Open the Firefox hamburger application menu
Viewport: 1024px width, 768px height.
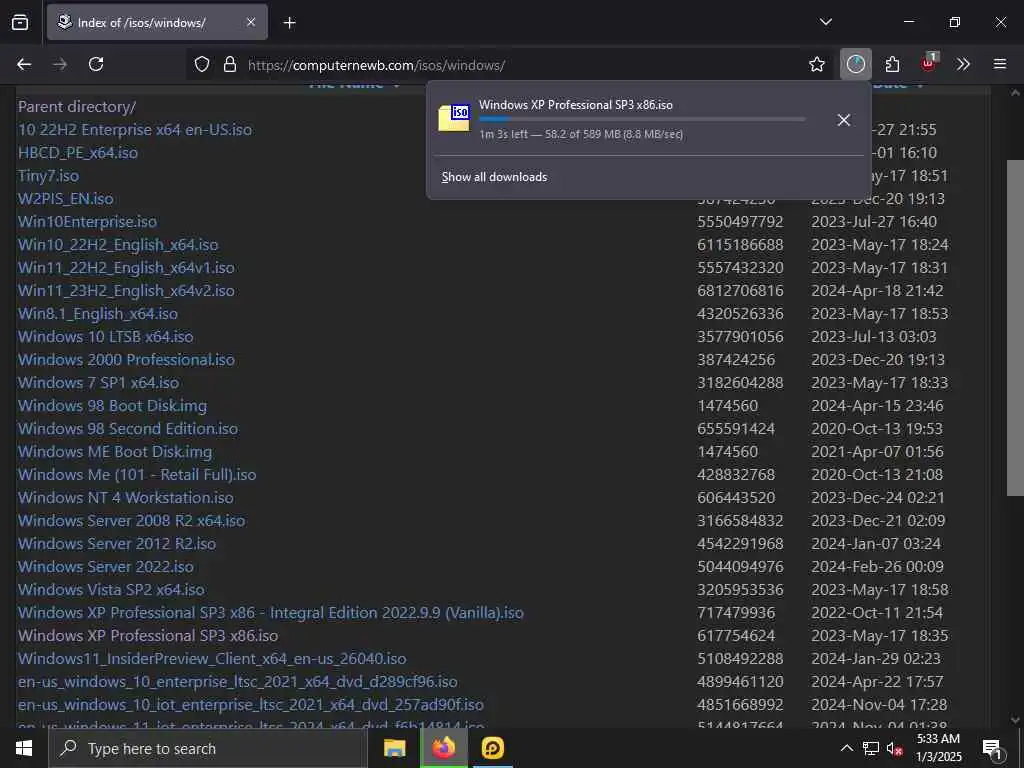click(1000, 64)
